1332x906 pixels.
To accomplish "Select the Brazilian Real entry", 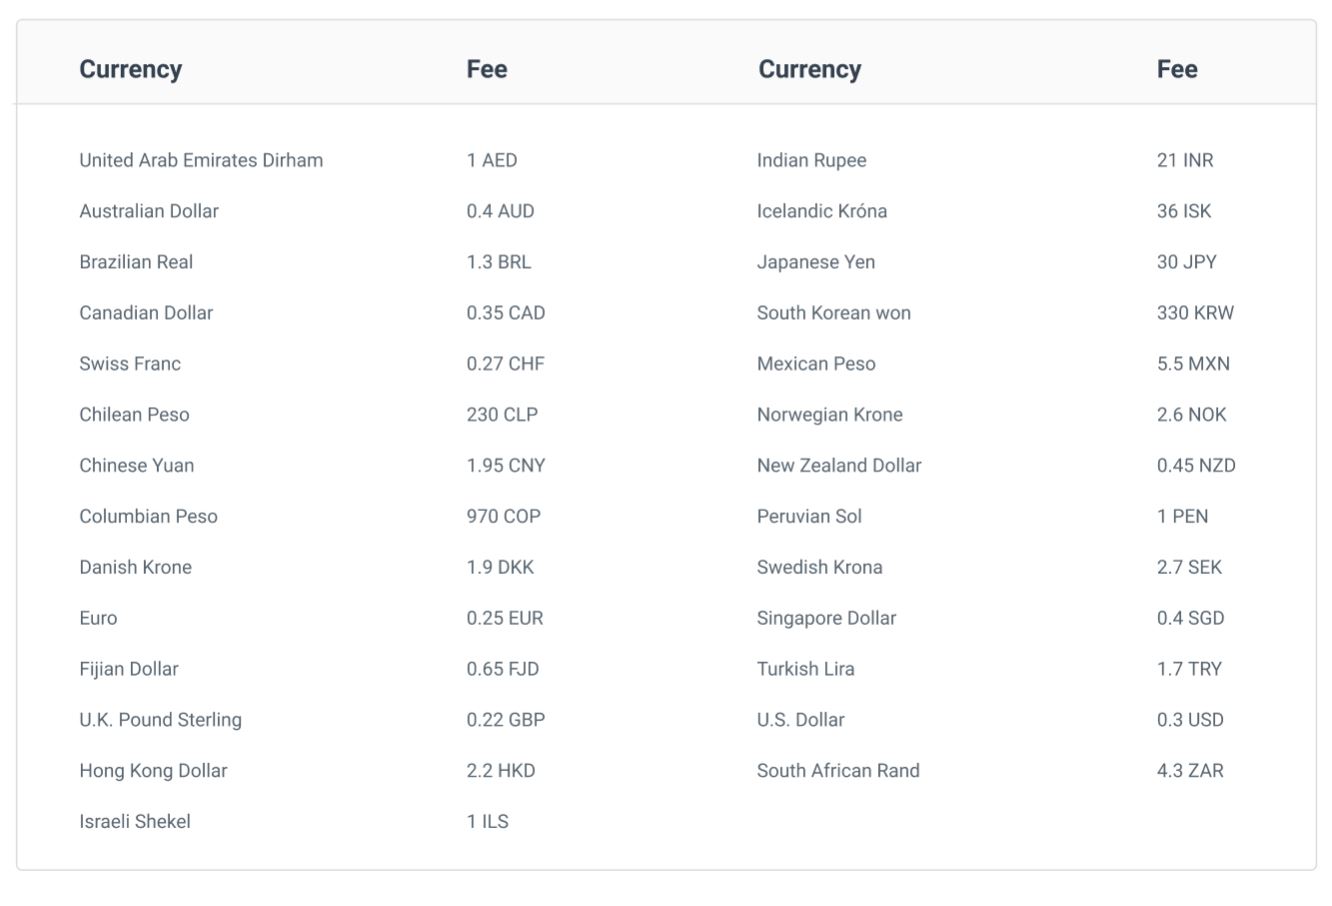I will click(x=136, y=262).
